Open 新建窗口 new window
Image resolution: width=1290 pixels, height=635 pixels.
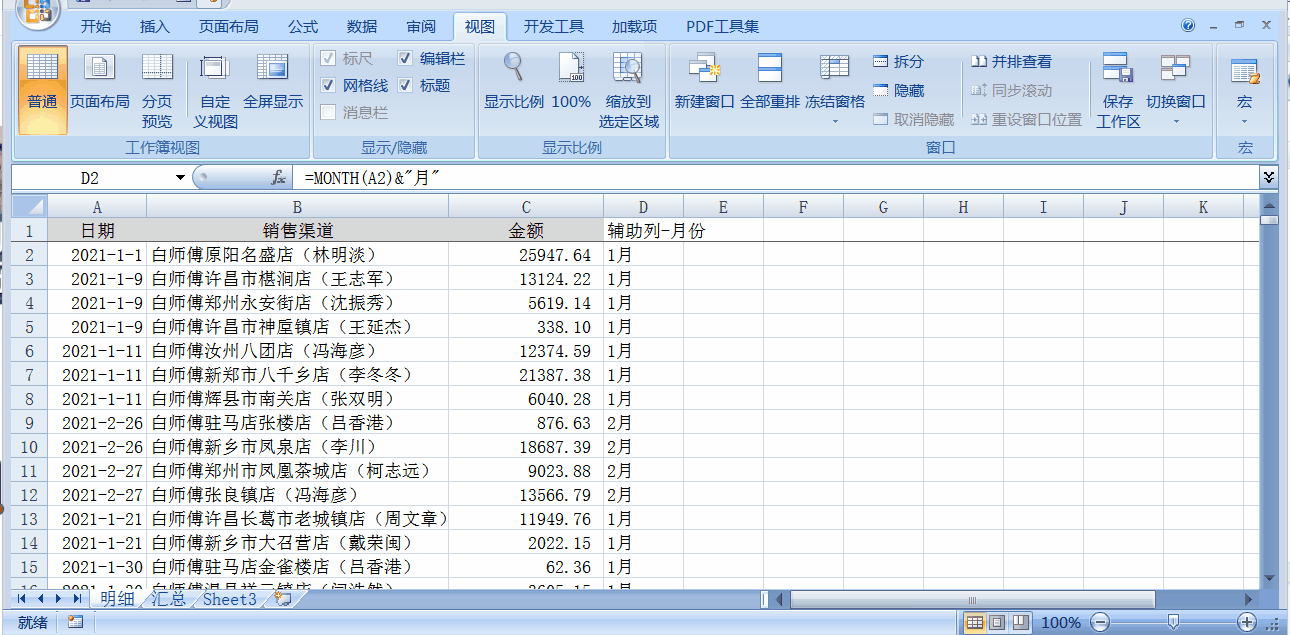click(704, 68)
